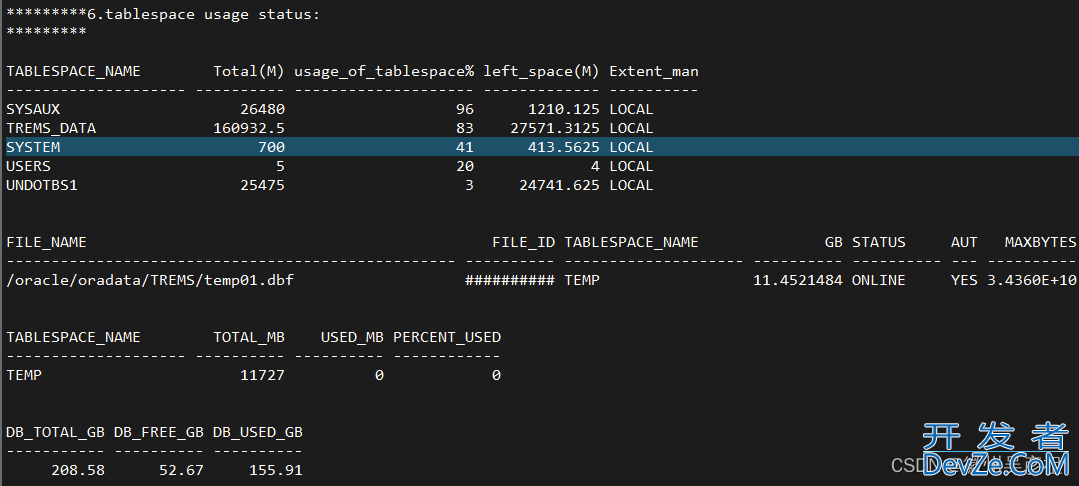Screen dimensions: 1079x486
Task: Click SYSAUX left space 1210.125
Action: (564, 109)
